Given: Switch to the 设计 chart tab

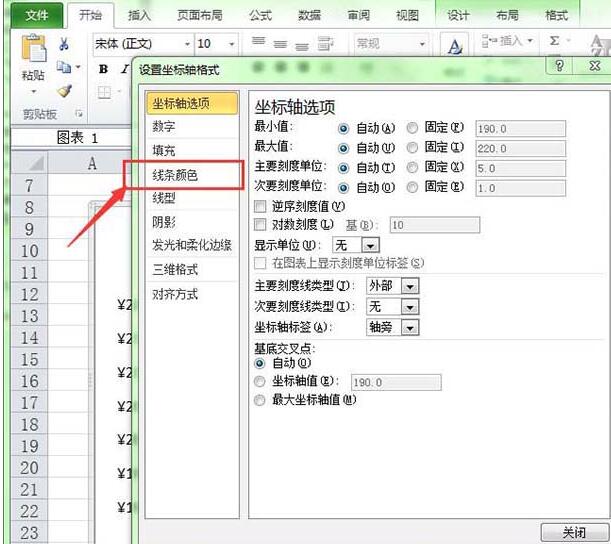Looking at the screenshot, I should (x=458, y=16).
